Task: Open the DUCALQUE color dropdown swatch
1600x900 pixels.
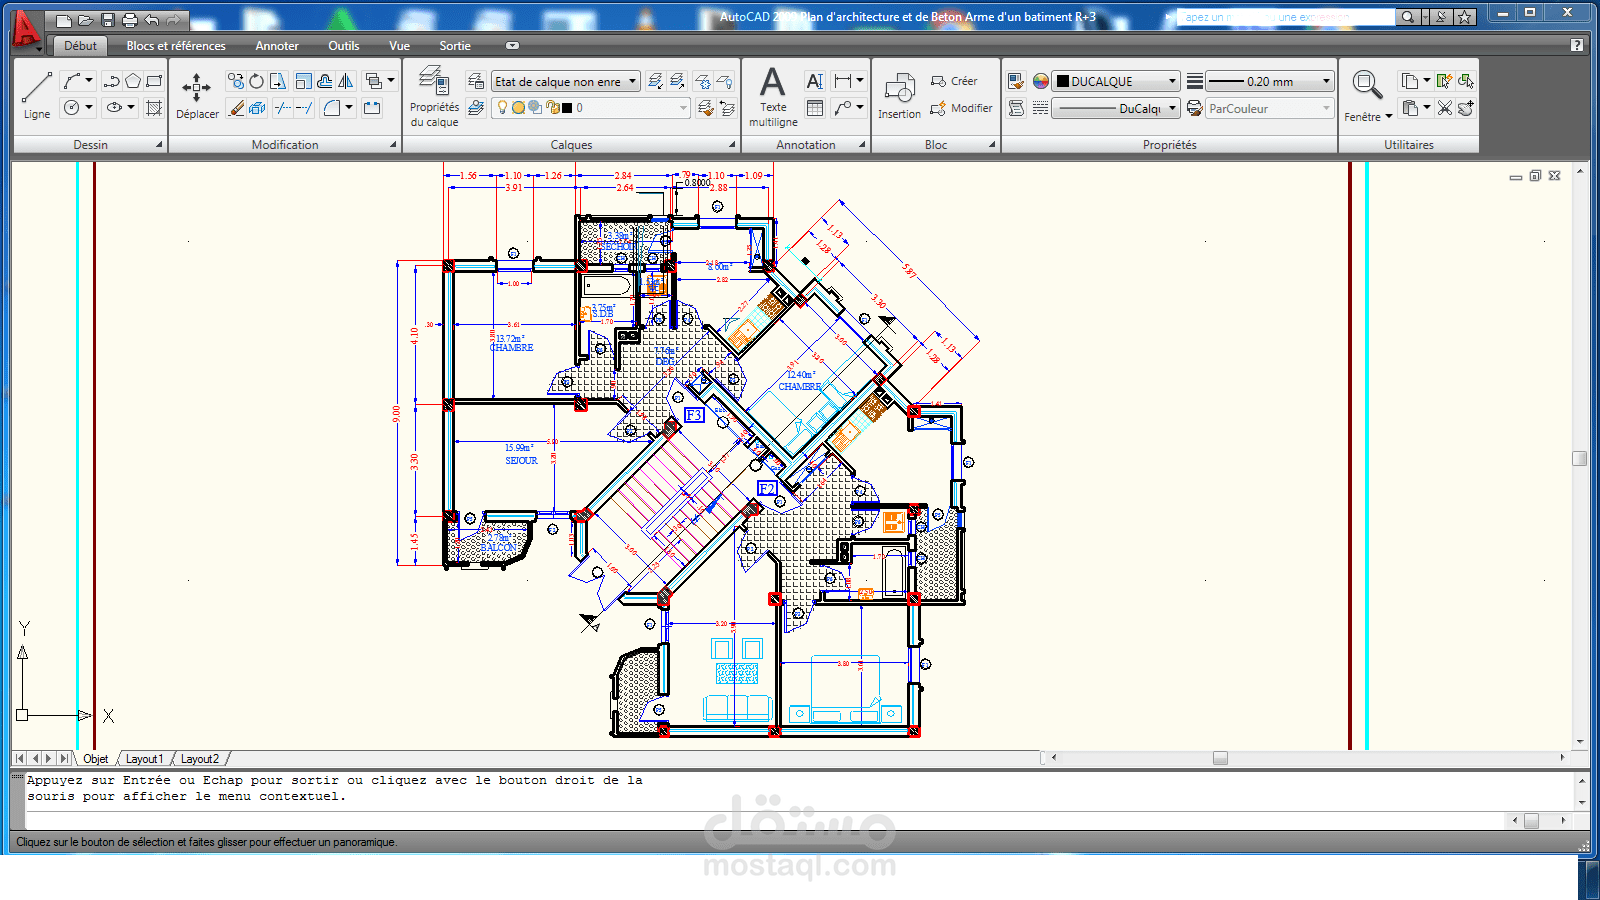Action: click(1117, 82)
